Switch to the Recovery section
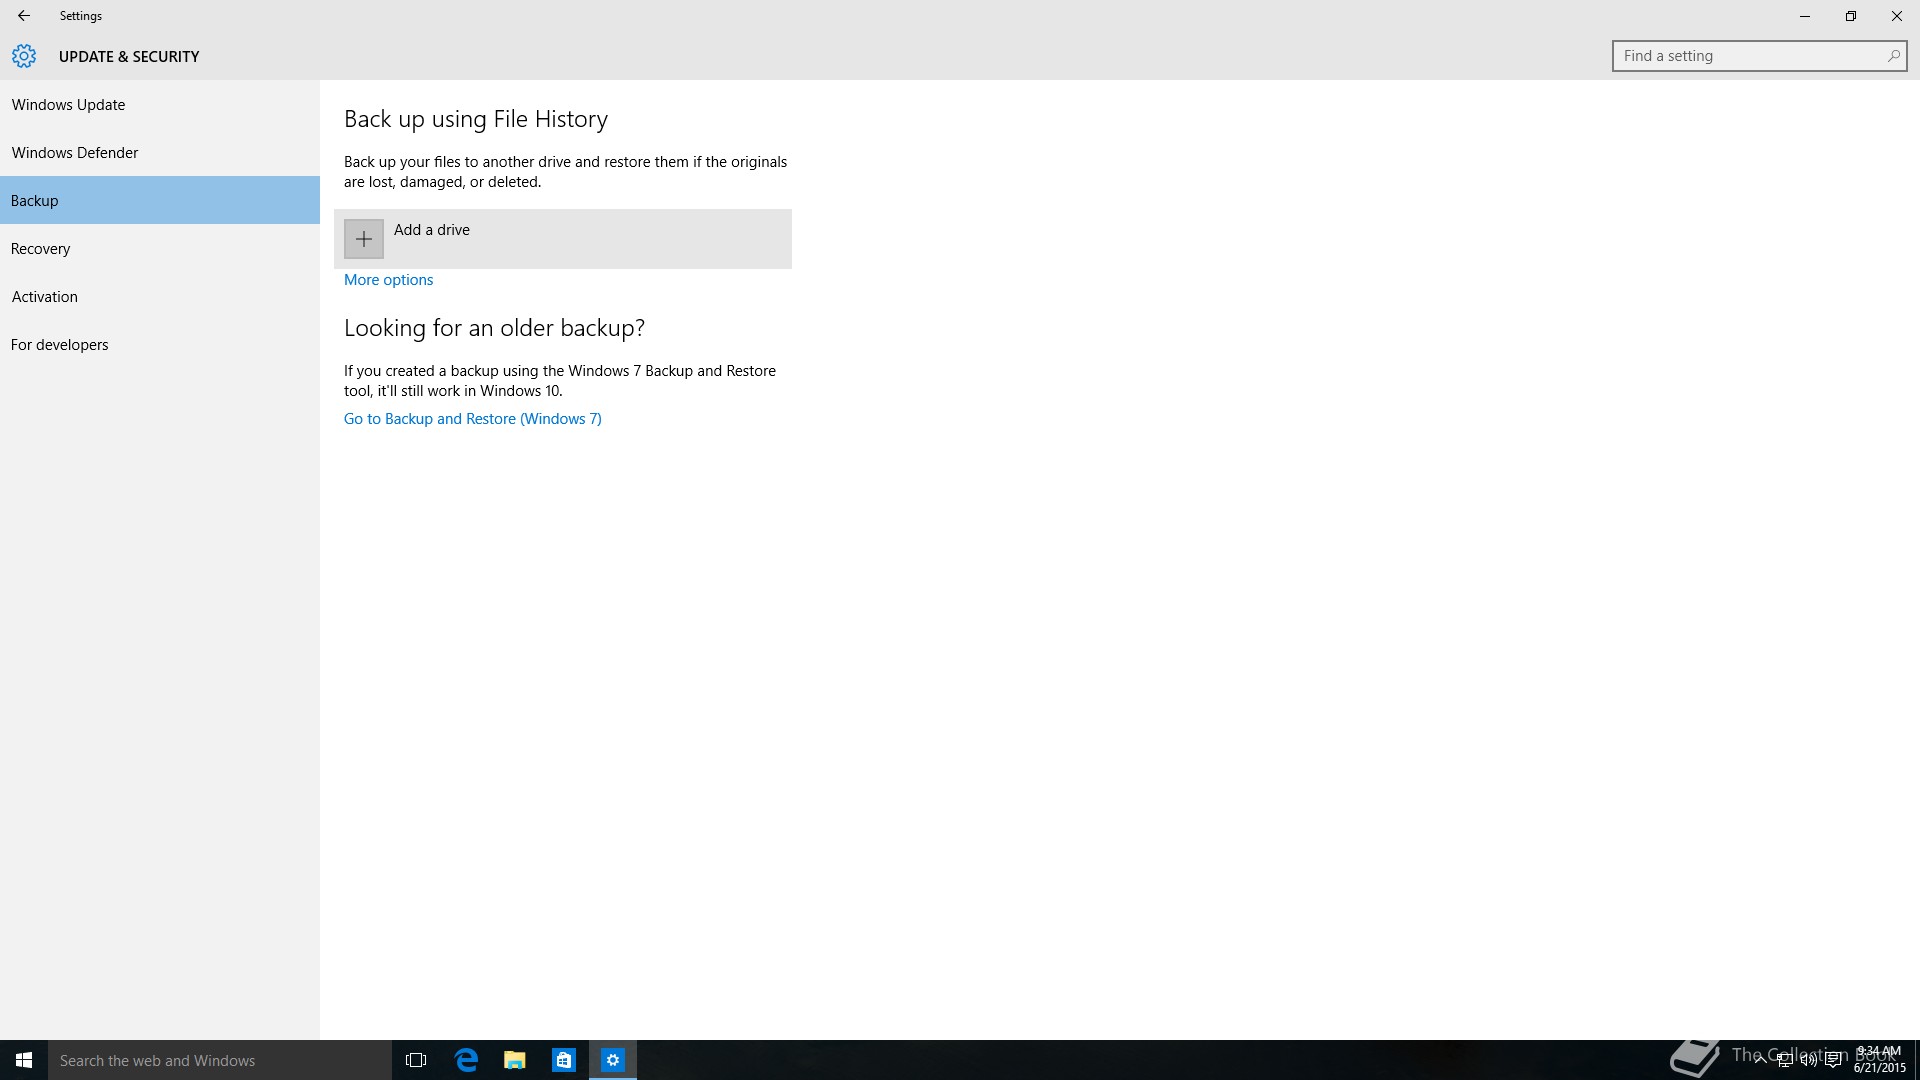Image resolution: width=1920 pixels, height=1080 pixels. (41, 249)
